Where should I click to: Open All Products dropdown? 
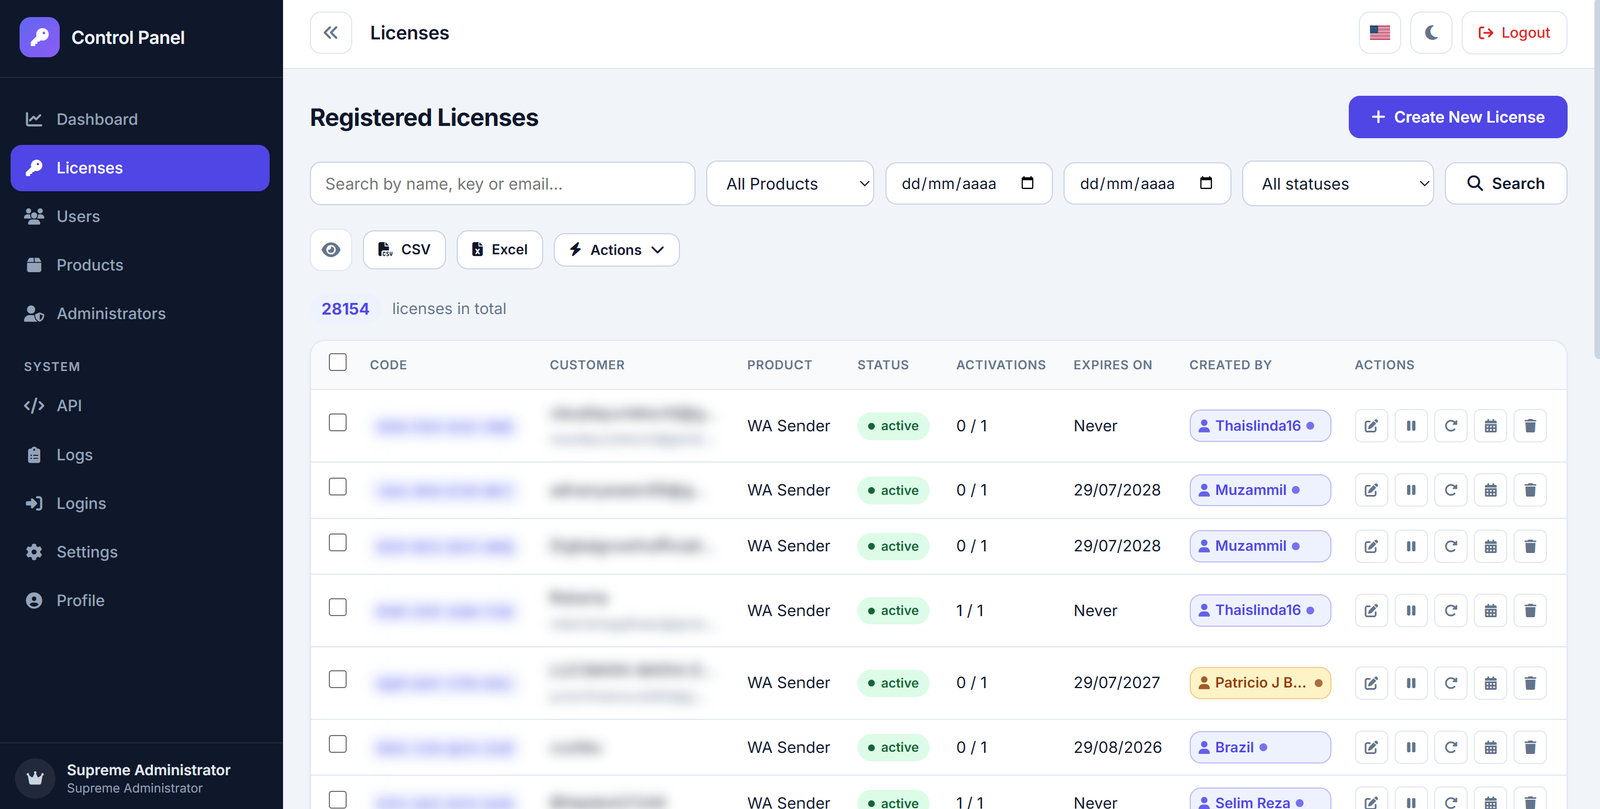pyautogui.click(x=790, y=184)
